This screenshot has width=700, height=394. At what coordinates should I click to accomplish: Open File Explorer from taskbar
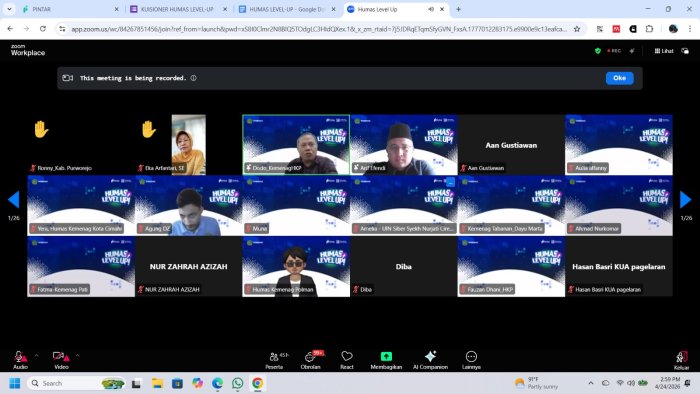(157, 383)
